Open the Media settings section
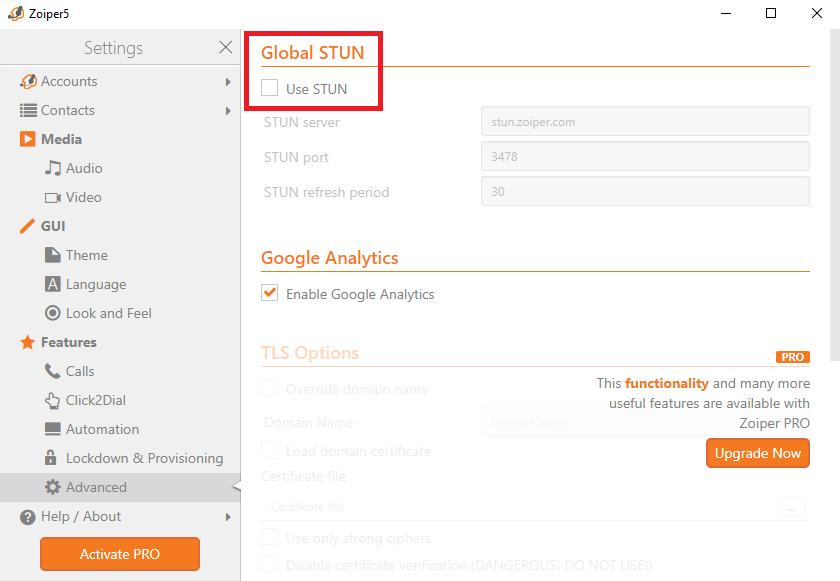This screenshot has width=840, height=581. point(61,139)
